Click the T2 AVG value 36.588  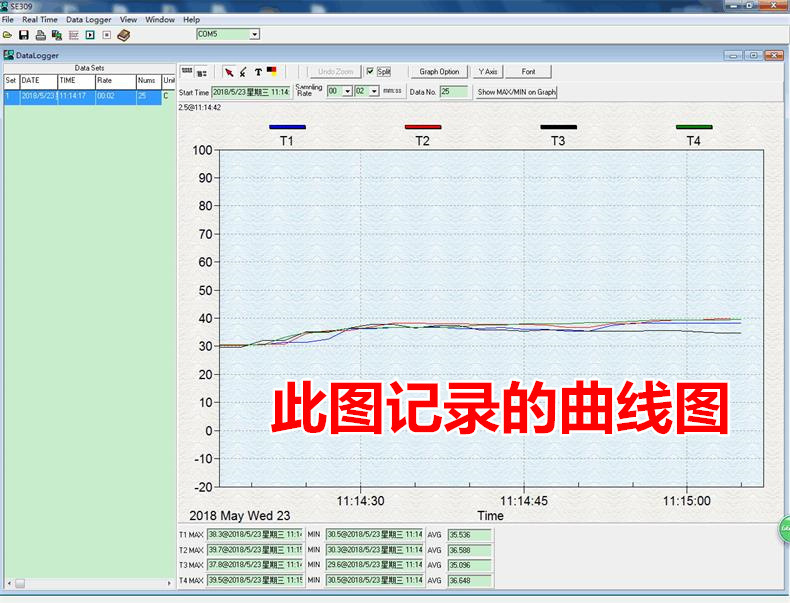coord(469,550)
